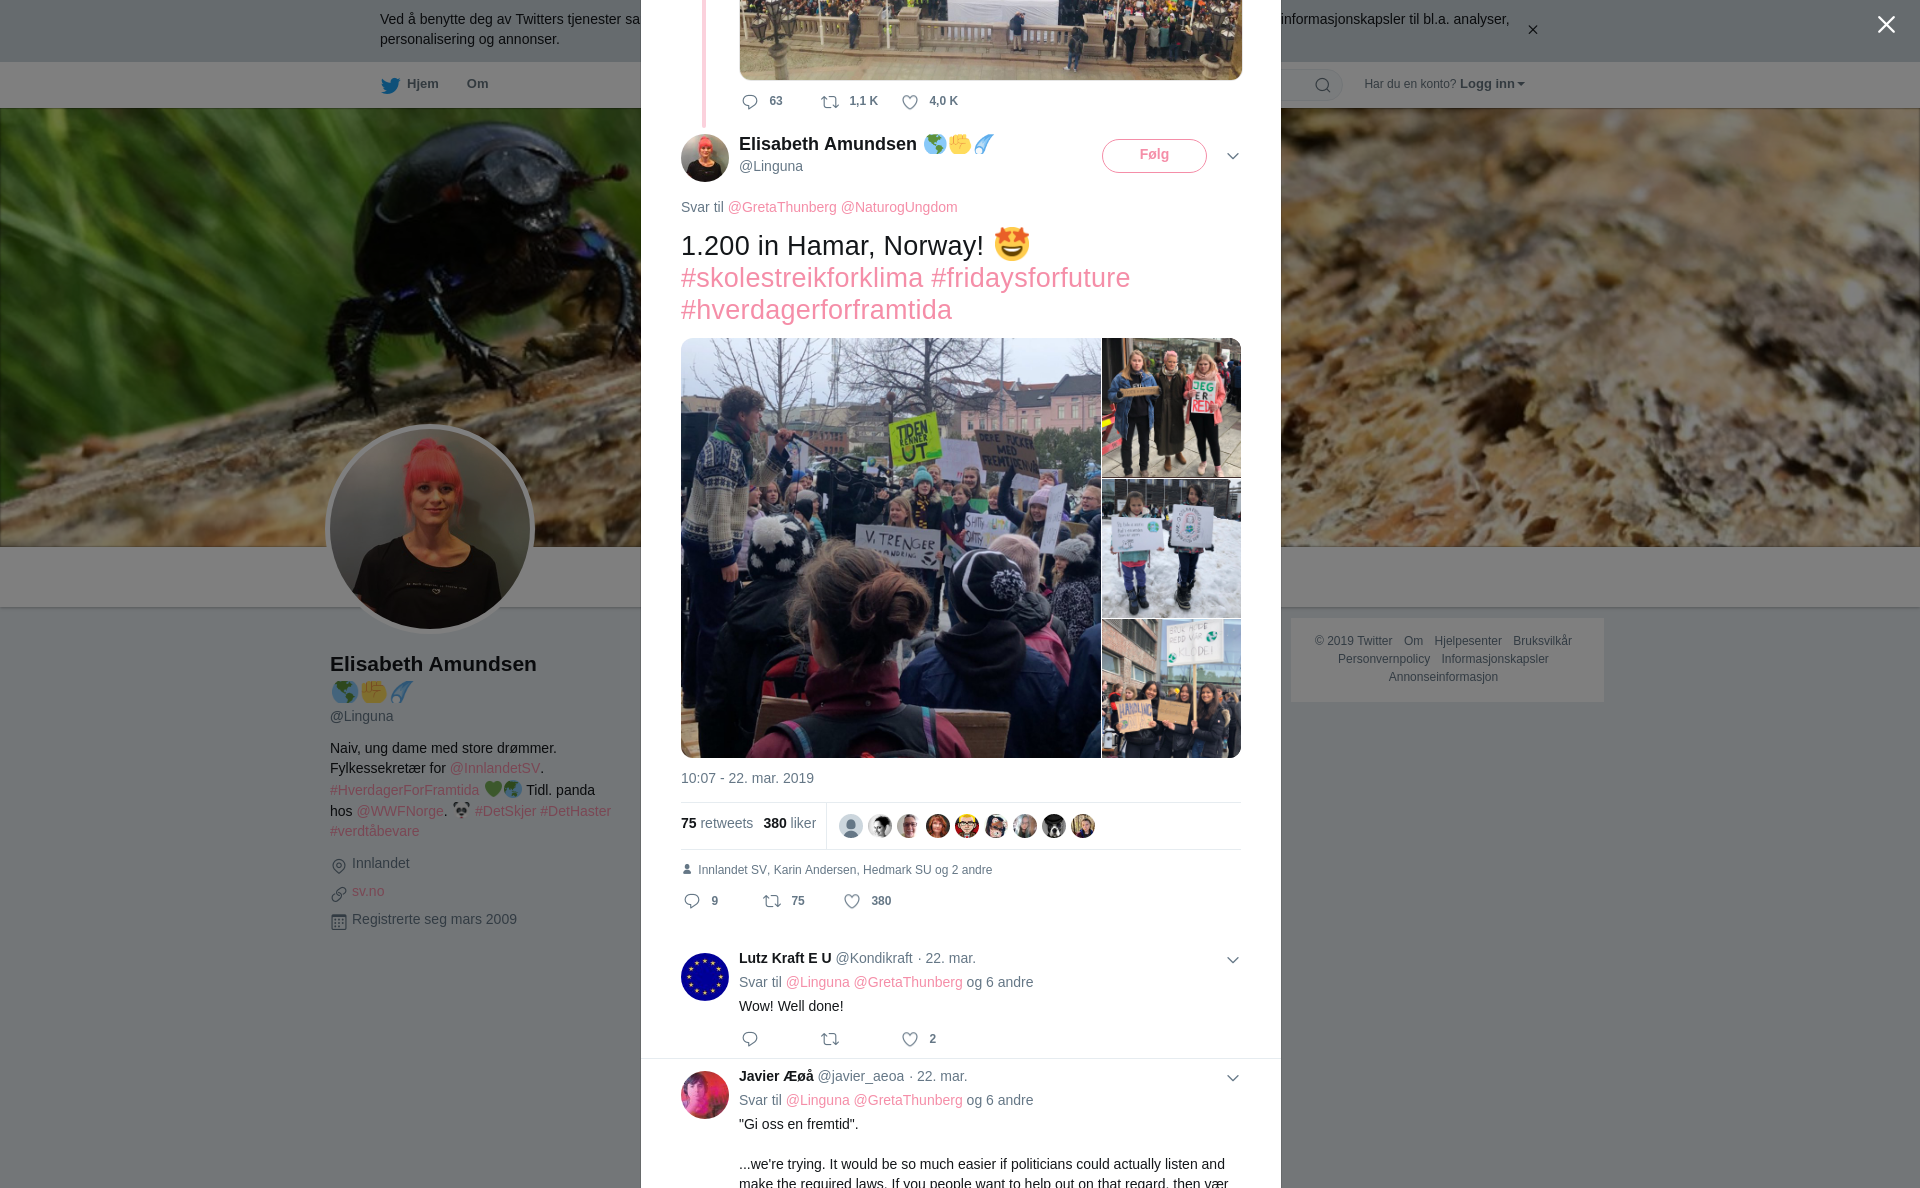Image resolution: width=1920 pixels, height=1188 pixels.
Task: Retweet Lutz Kraft's reply
Action: pyautogui.click(x=830, y=1039)
